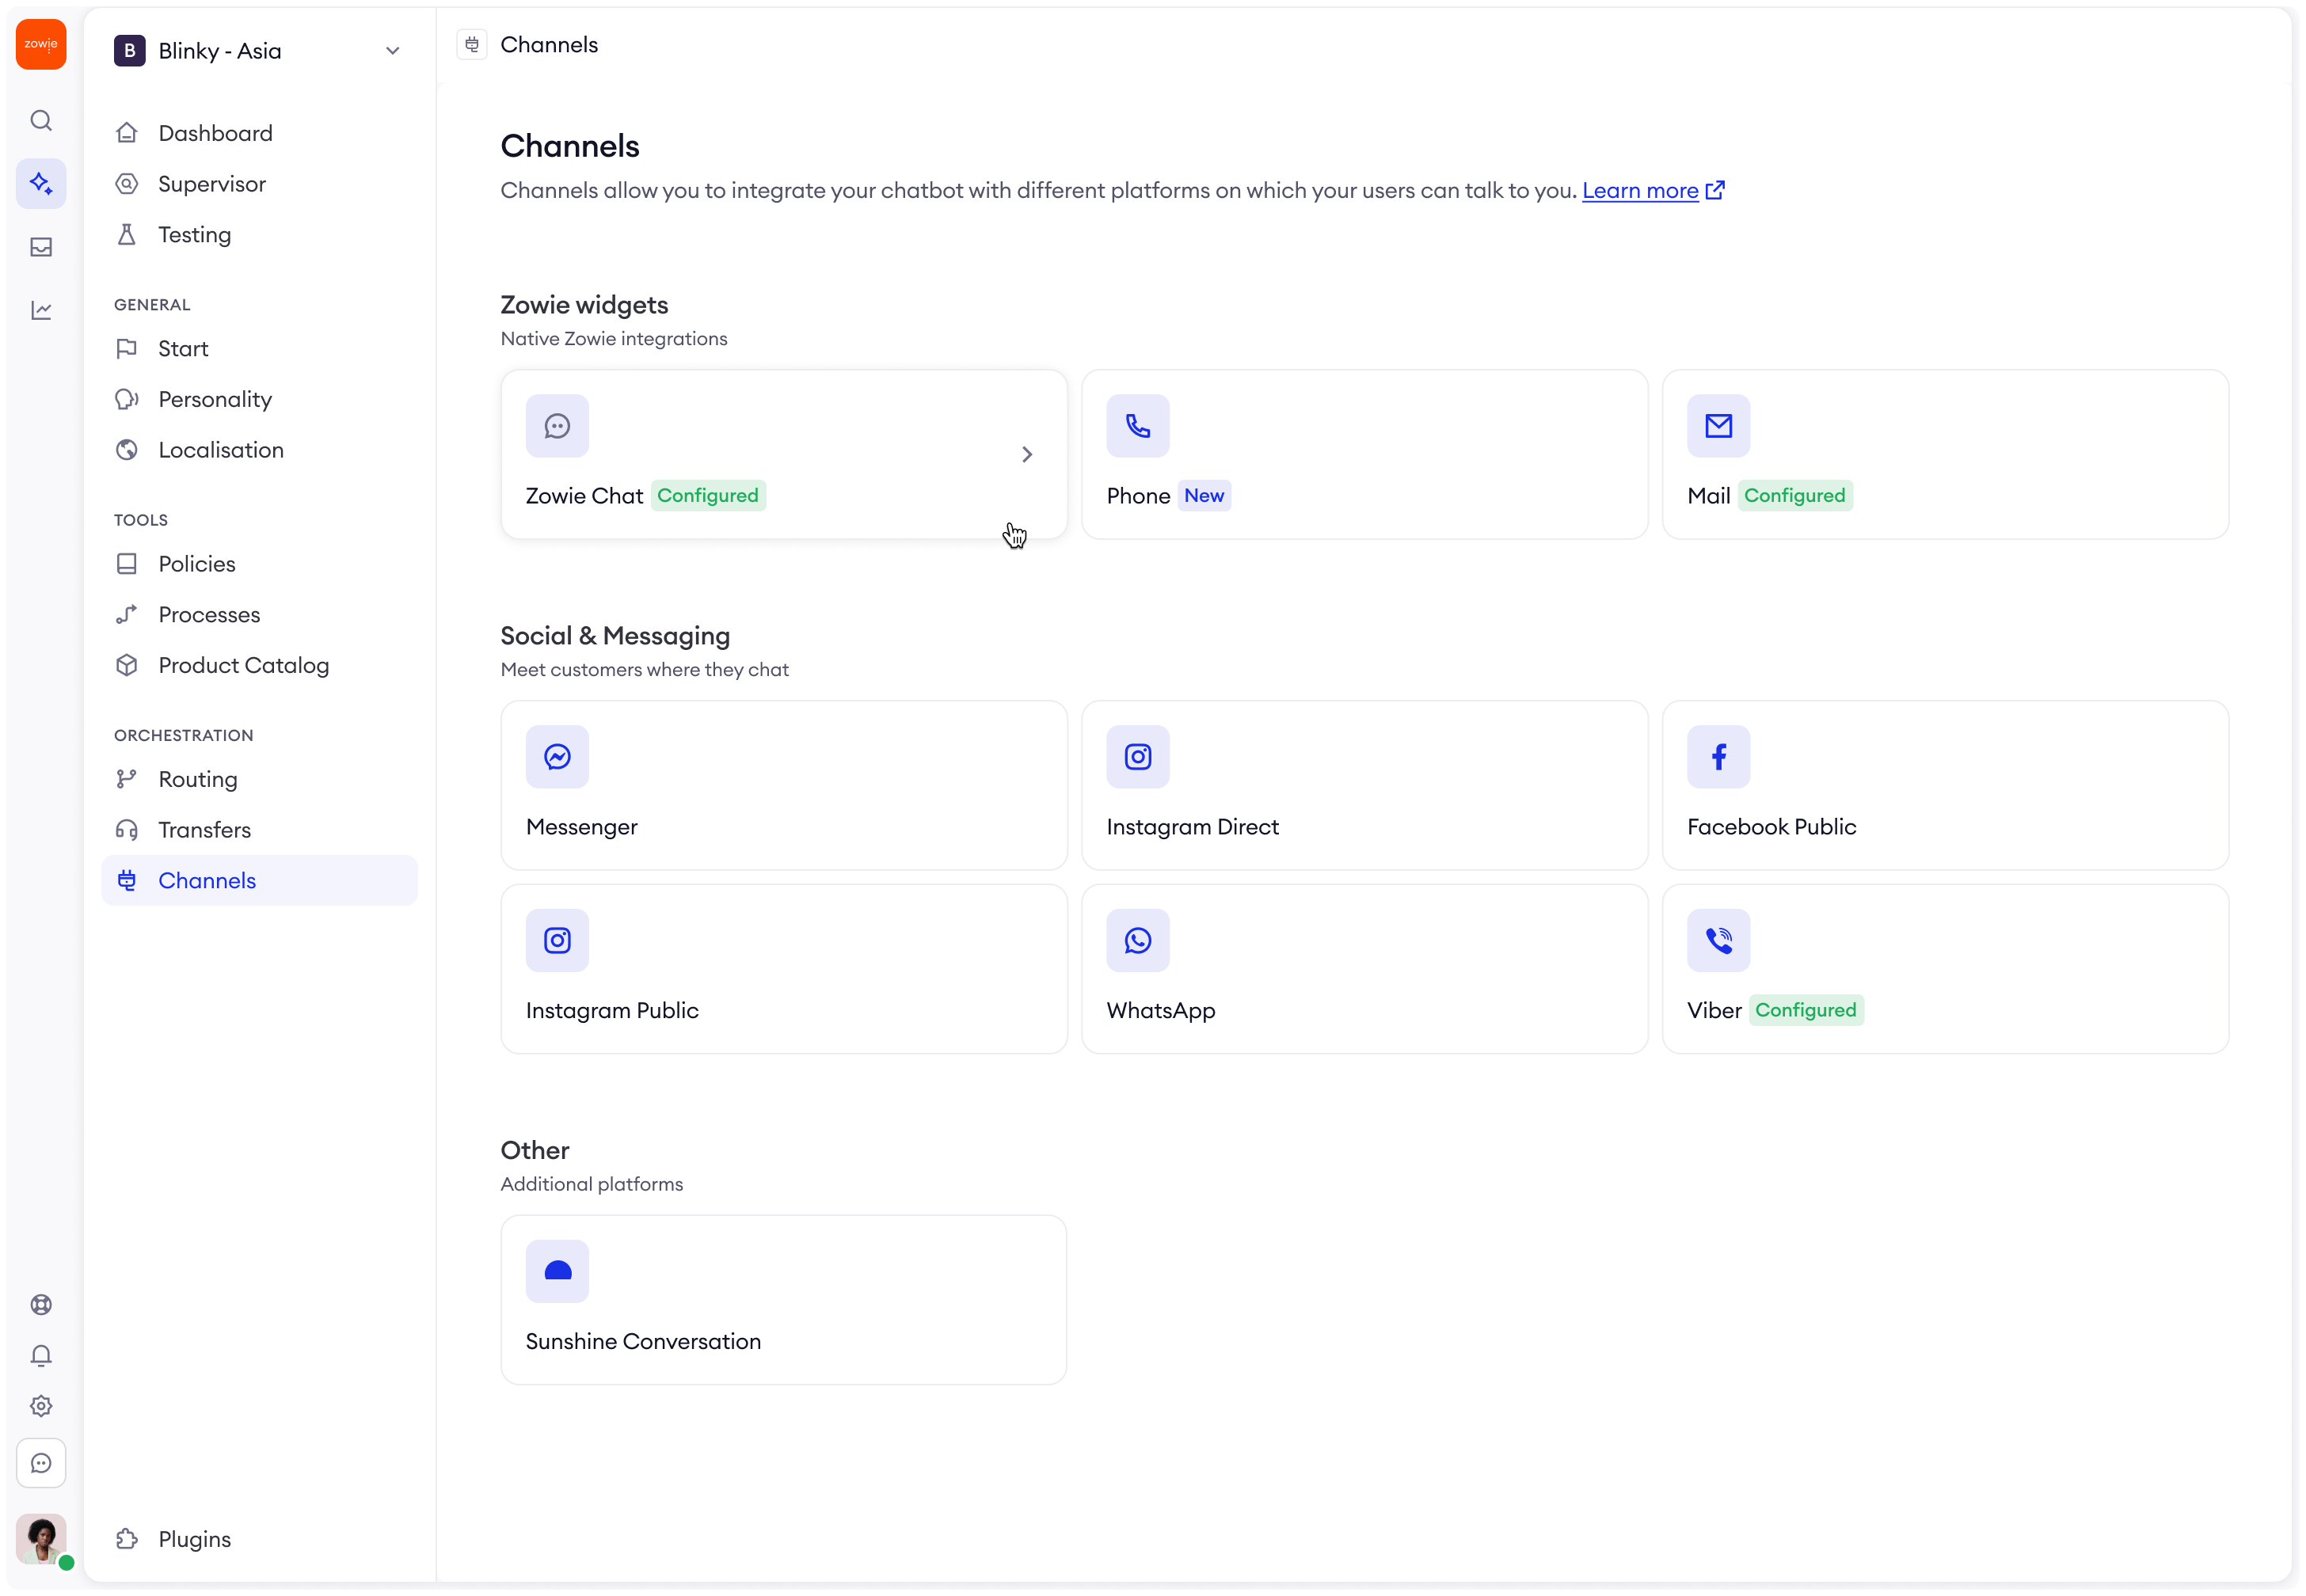Click the Transfers headset icon

coord(127,830)
